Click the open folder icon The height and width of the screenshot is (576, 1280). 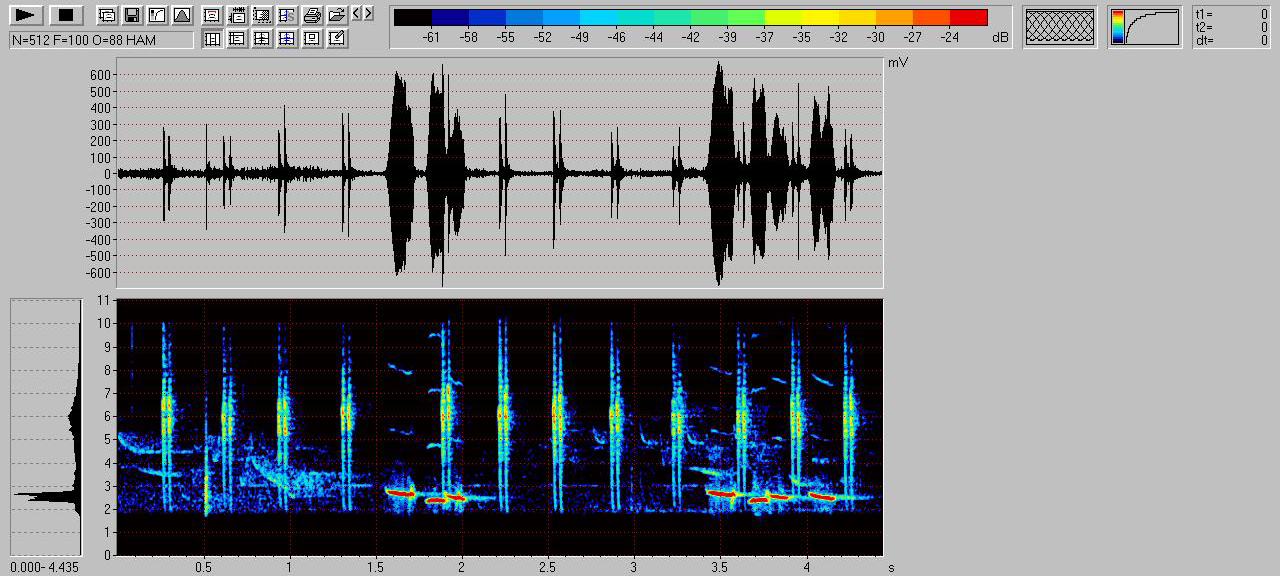coord(337,15)
